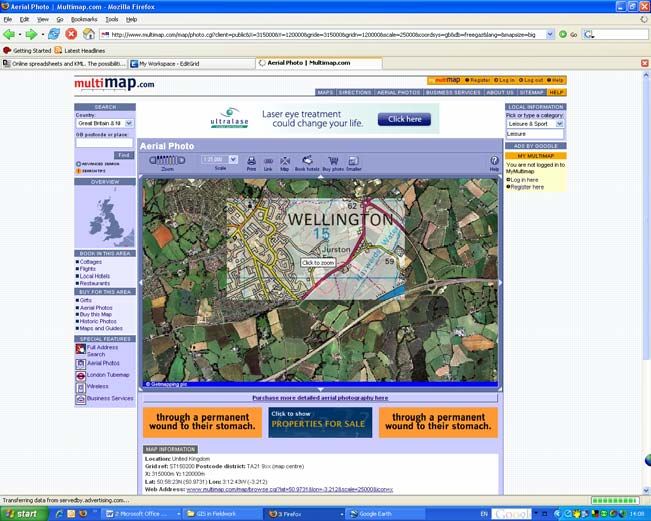Stop loading with the red Stop icon
This screenshot has height=521, width=651.
tap(71, 34)
